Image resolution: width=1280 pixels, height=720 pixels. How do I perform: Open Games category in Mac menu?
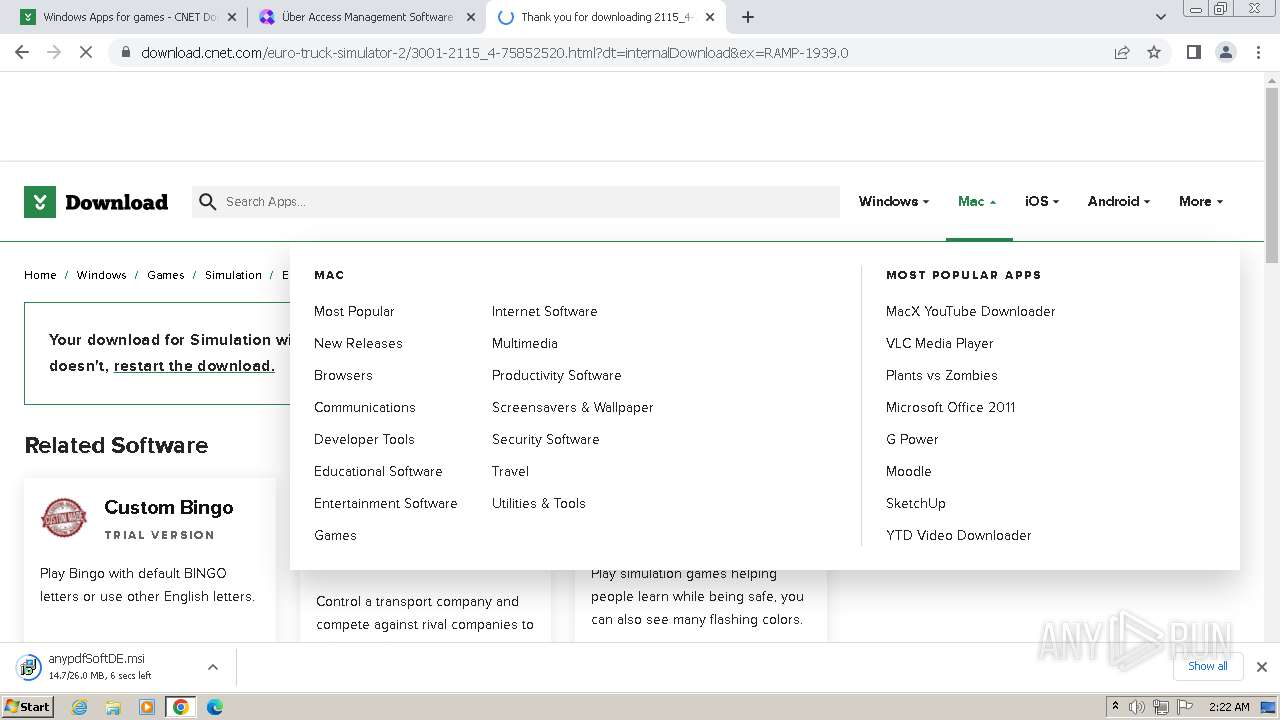point(335,535)
